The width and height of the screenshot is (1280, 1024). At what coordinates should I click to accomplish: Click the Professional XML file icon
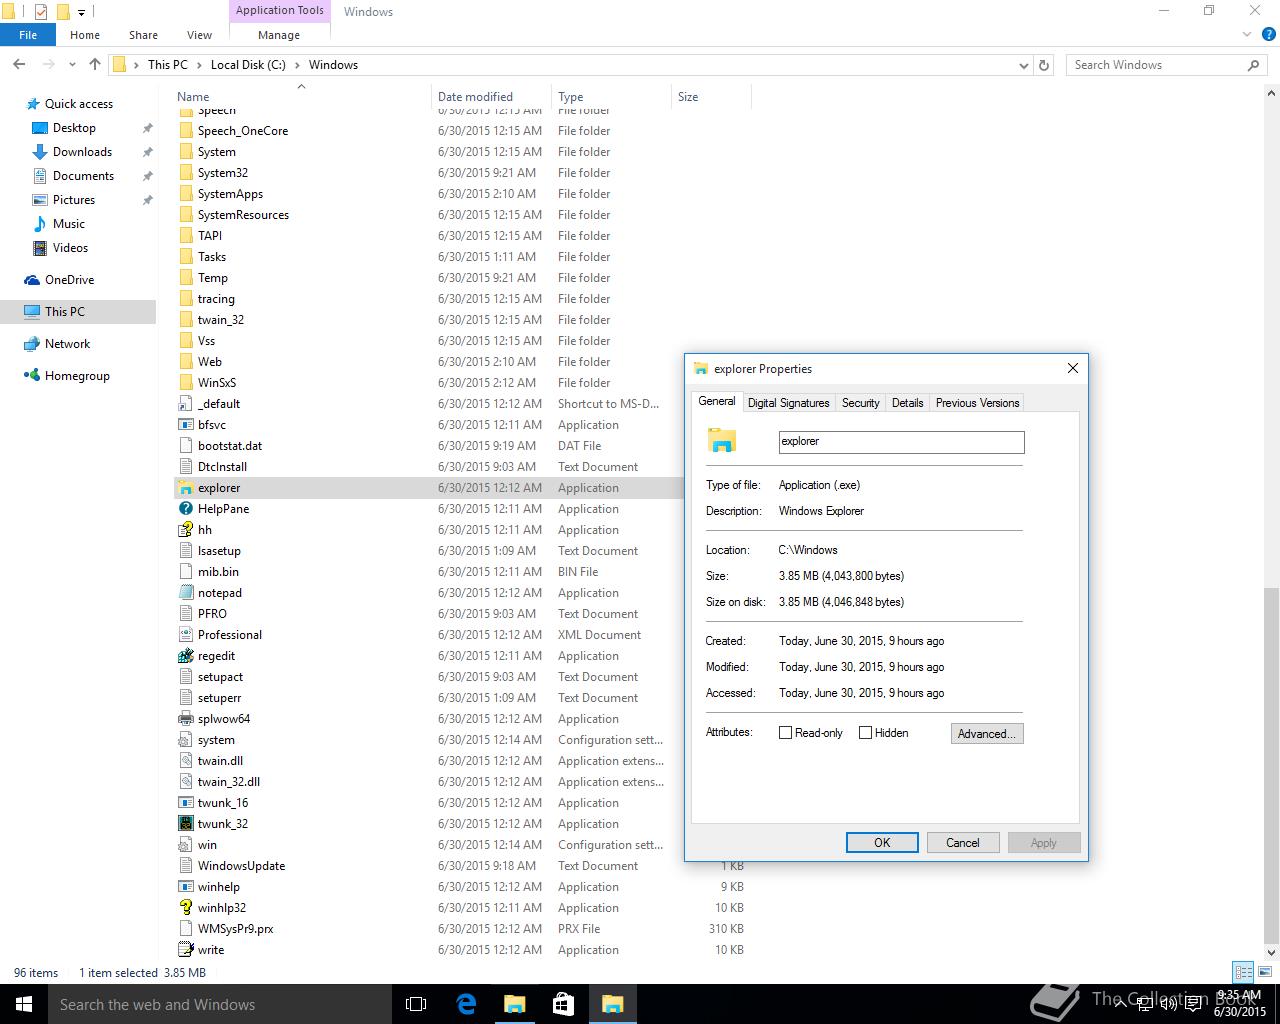tap(185, 635)
